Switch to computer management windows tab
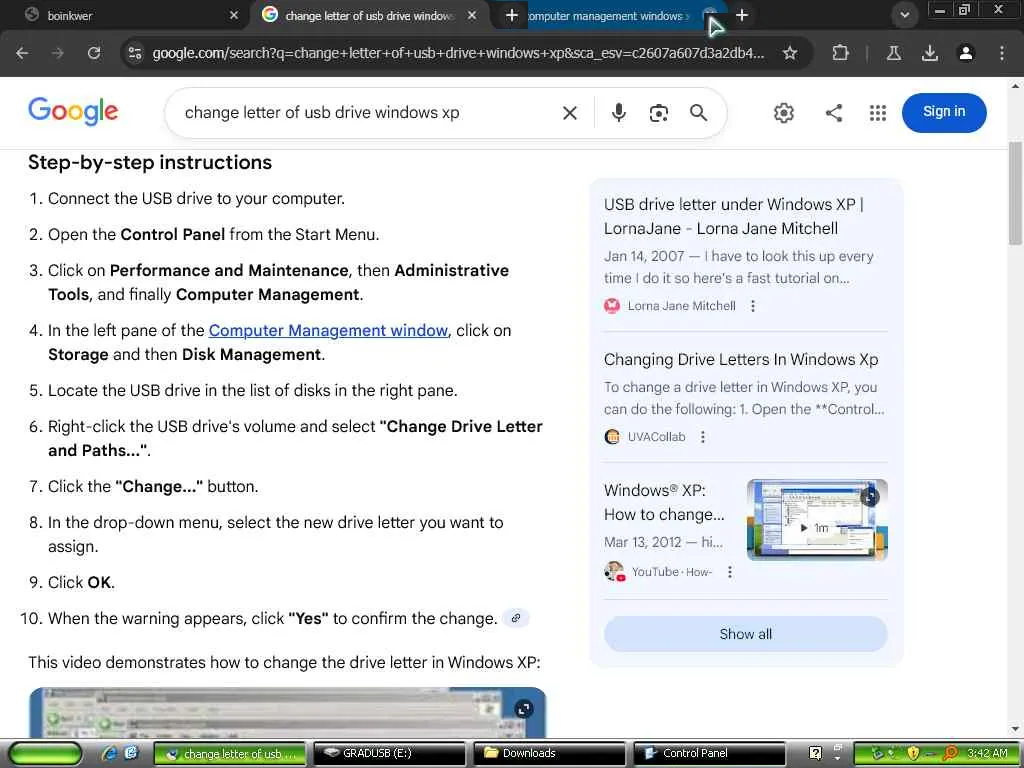The width and height of the screenshot is (1024, 768). [607, 15]
